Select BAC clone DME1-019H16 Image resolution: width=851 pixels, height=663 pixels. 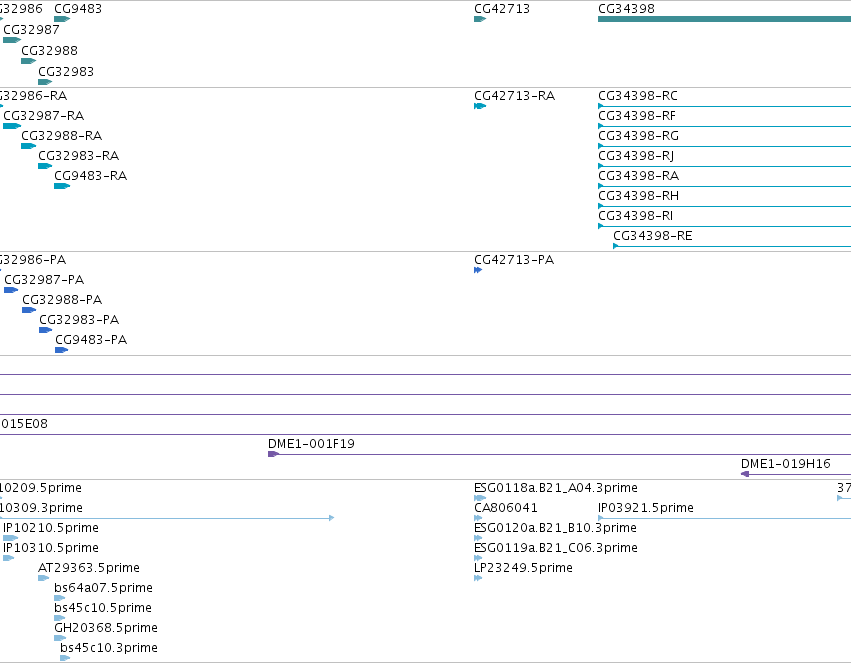click(796, 474)
